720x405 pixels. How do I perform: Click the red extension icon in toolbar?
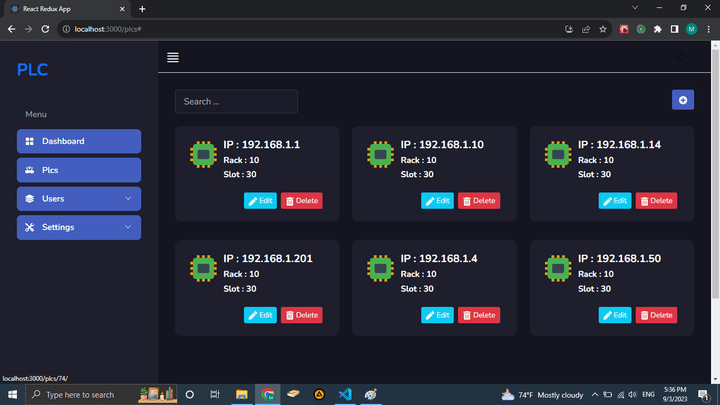point(624,29)
